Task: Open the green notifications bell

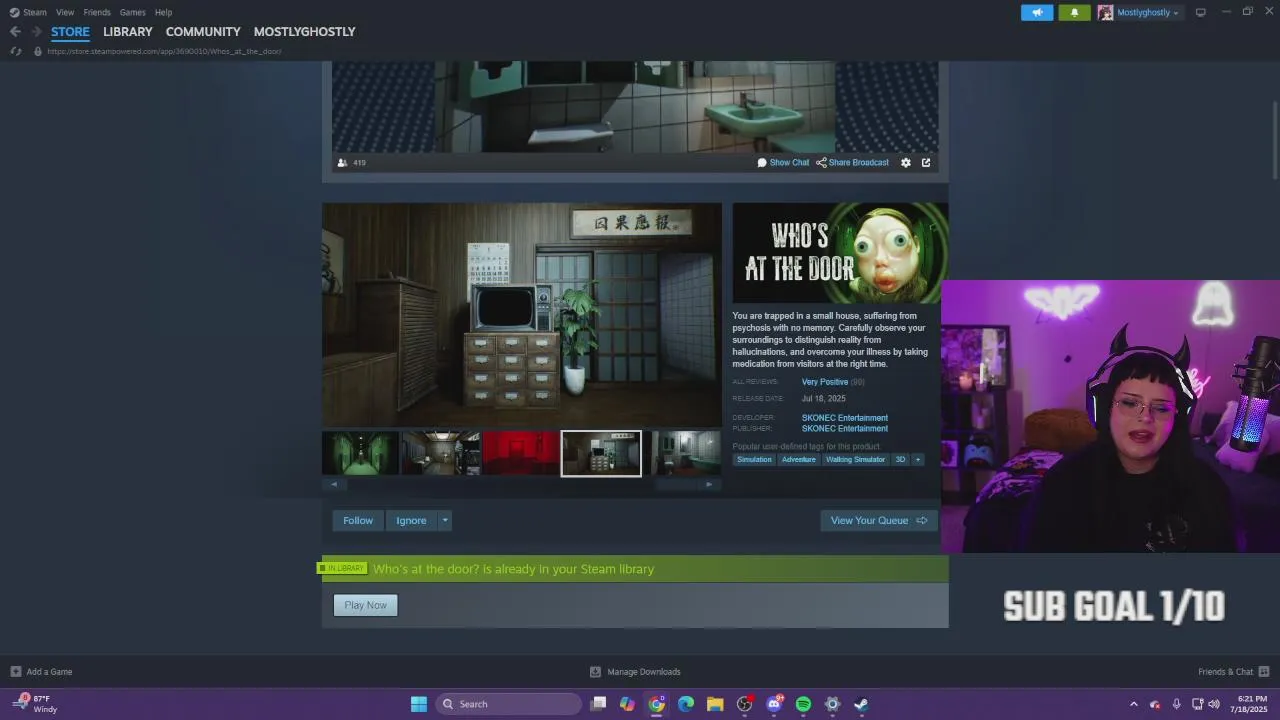Action: pyautogui.click(x=1074, y=12)
